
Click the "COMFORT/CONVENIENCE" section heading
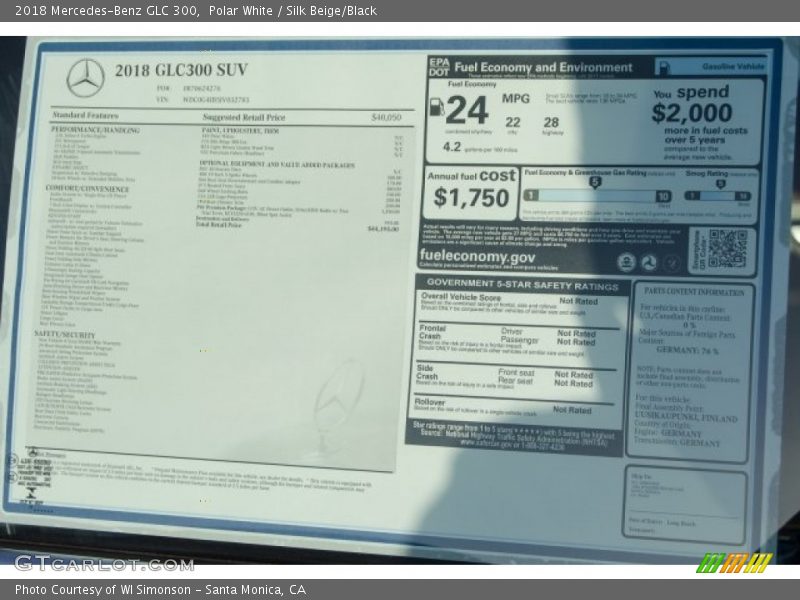click(x=87, y=189)
